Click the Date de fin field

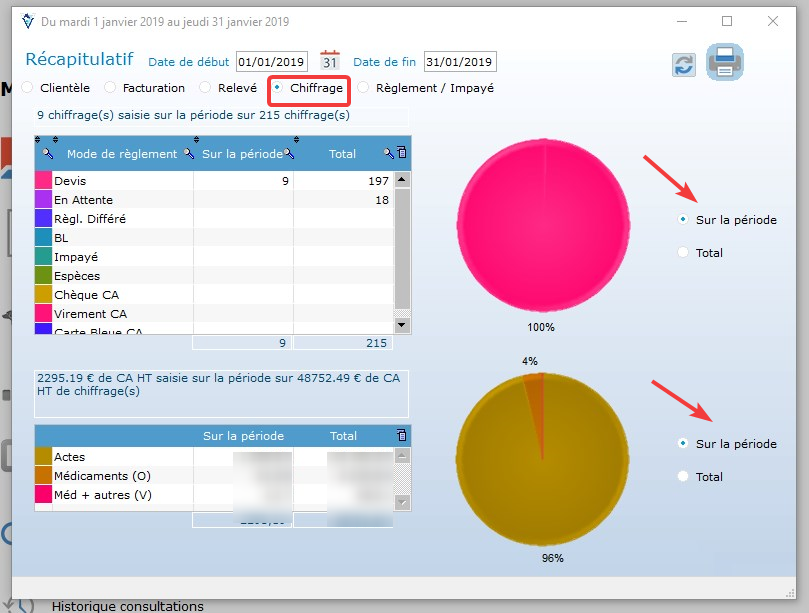[460, 61]
